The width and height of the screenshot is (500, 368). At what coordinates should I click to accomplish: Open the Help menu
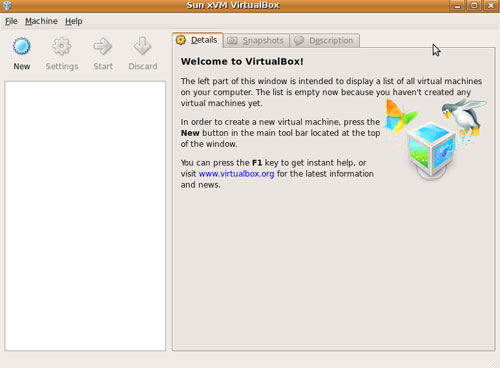coord(74,21)
